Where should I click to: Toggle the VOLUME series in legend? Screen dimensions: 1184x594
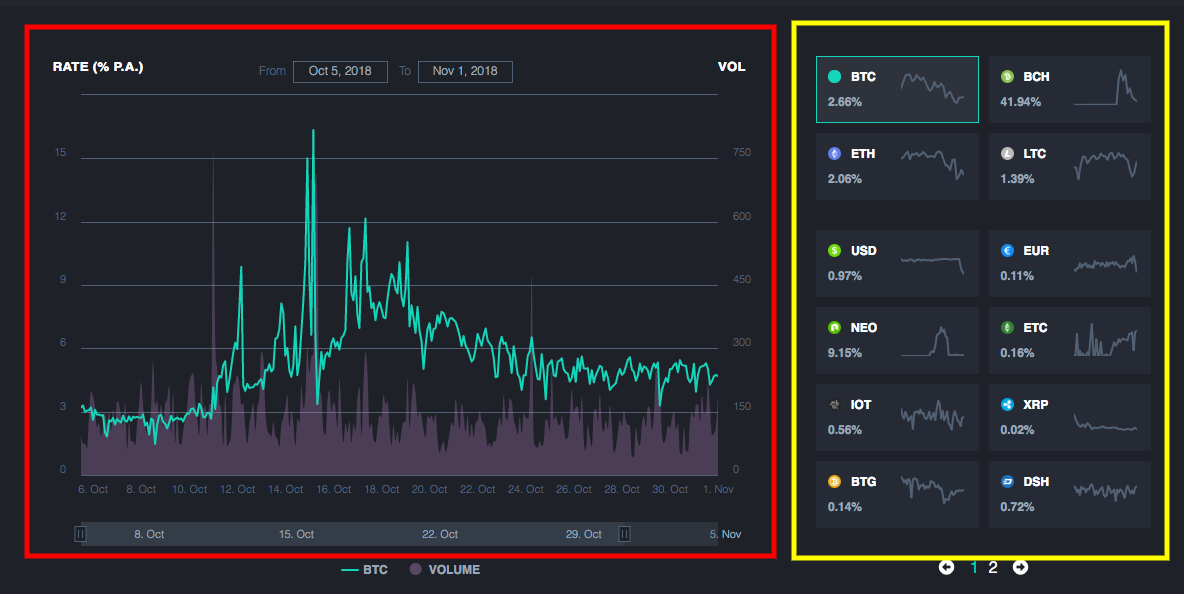click(x=445, y=570)
